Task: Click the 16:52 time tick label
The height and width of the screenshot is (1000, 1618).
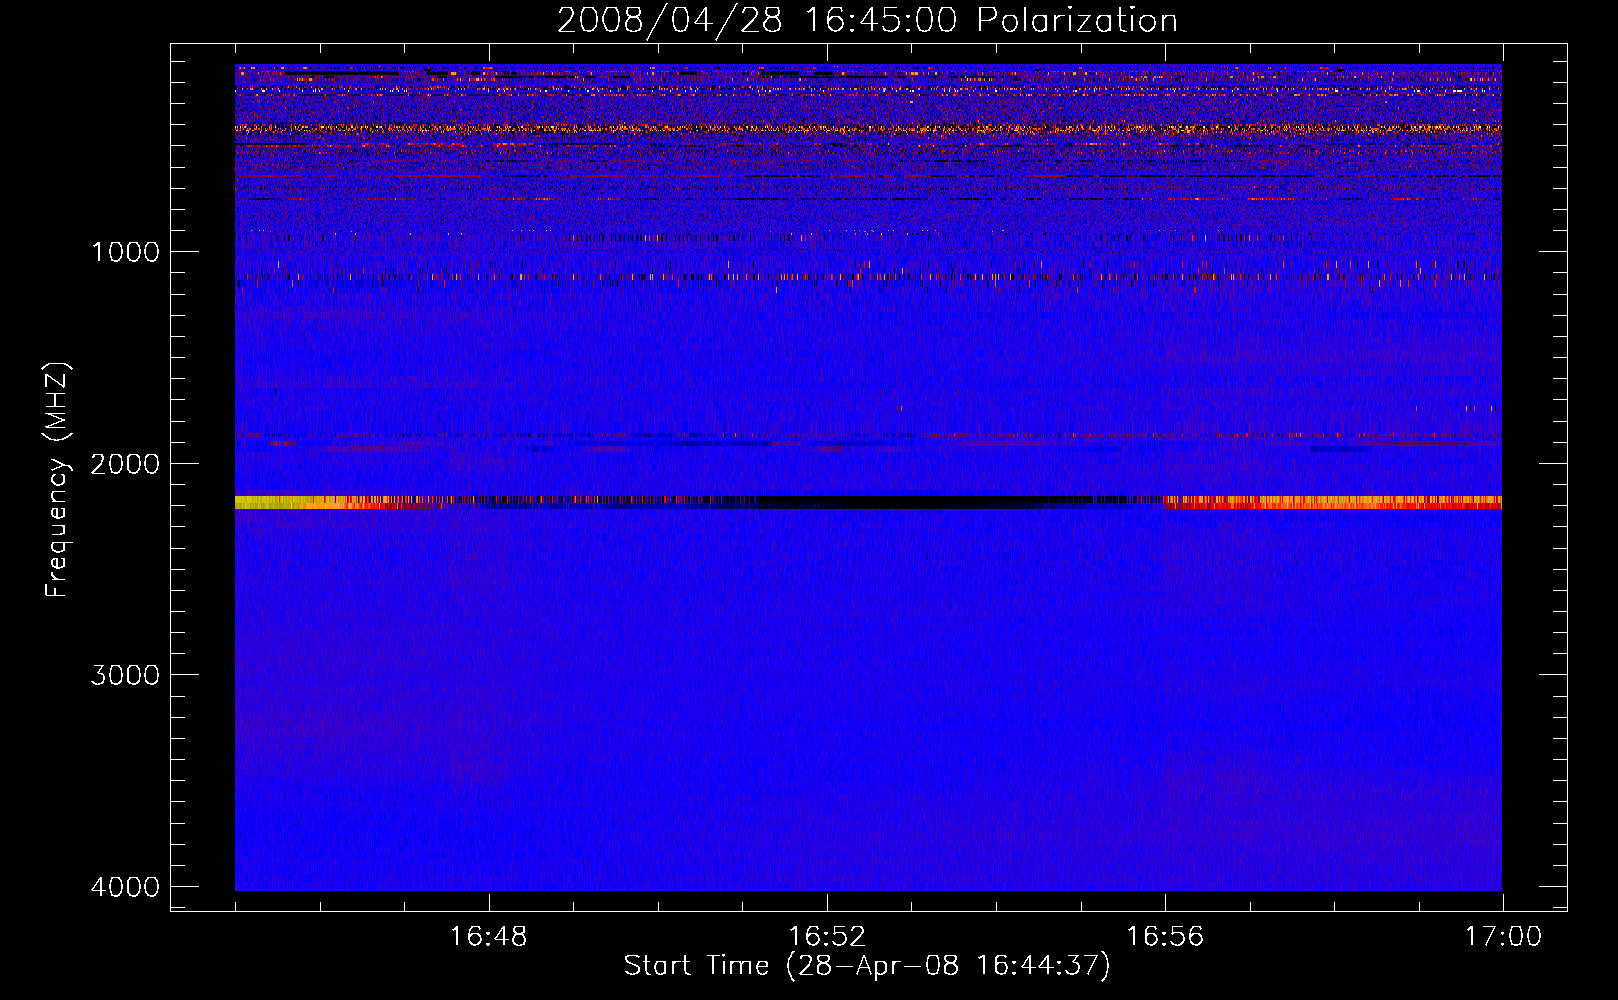Action: point(827,937)
